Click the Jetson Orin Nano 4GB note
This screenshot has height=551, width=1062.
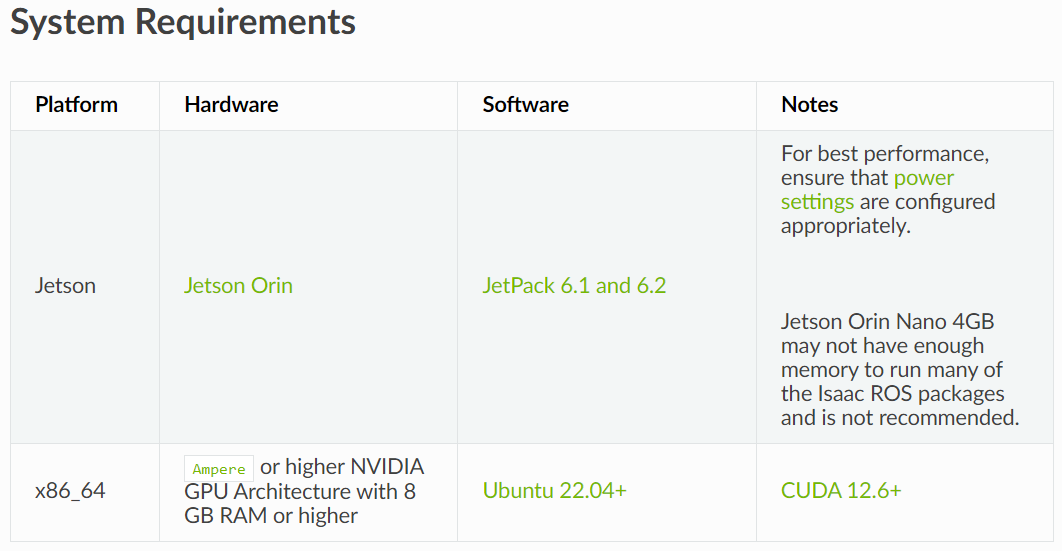tap(899, 370)
